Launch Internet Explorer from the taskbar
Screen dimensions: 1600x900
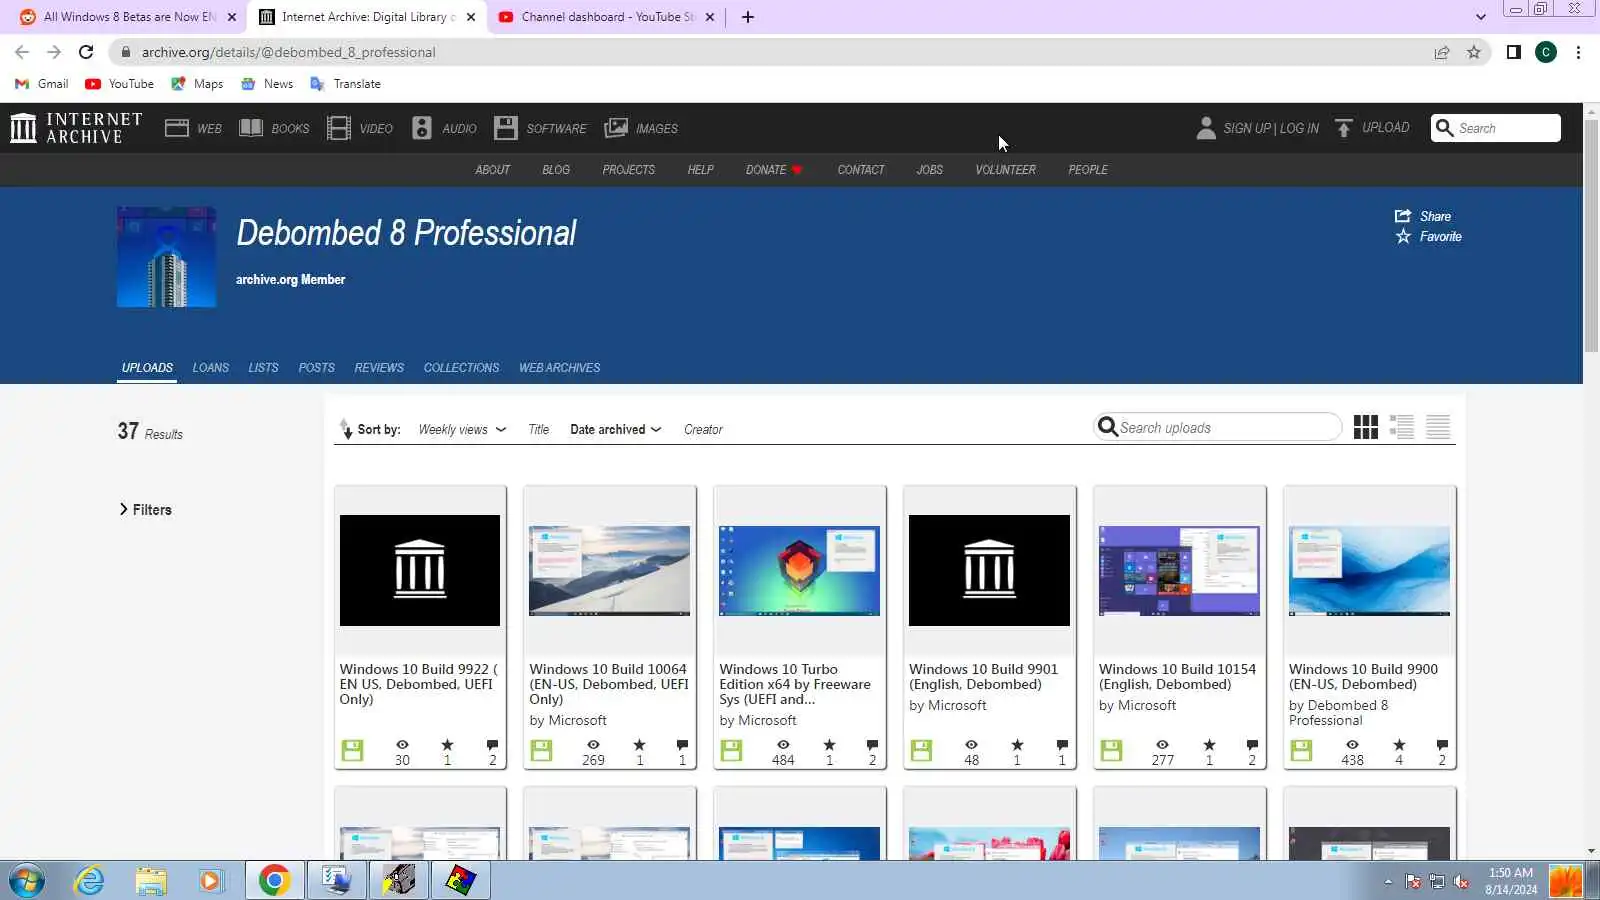click(x=89, y=881)
